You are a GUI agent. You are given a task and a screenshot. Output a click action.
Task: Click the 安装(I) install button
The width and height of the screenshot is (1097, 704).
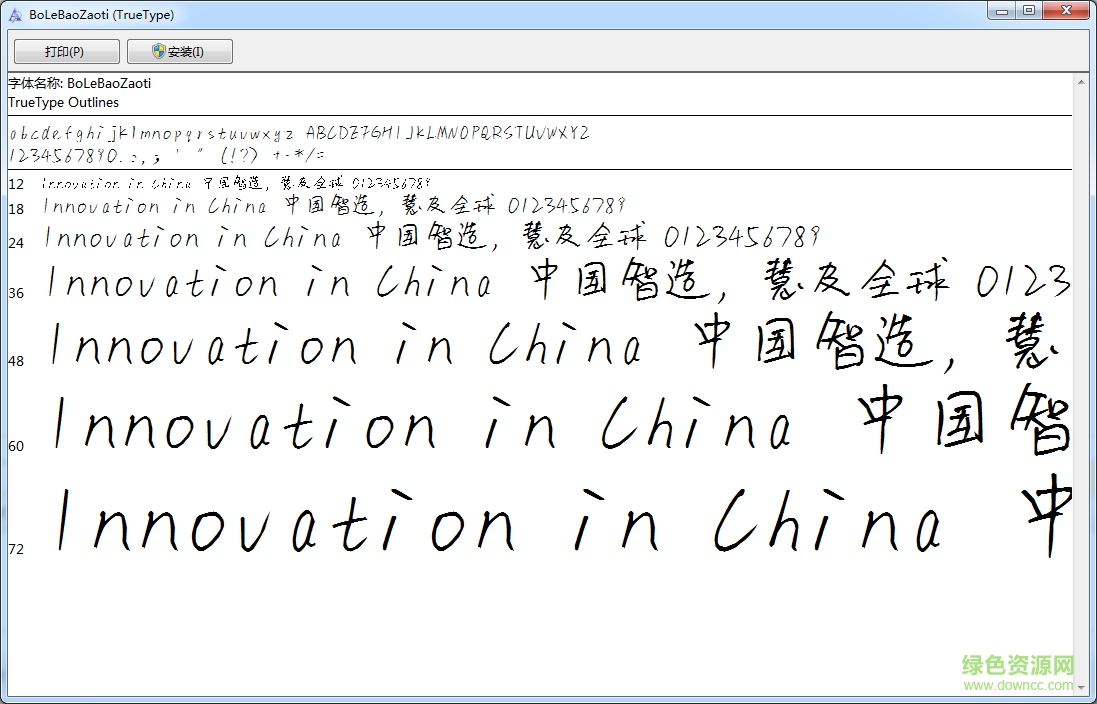tap(180, 52)
